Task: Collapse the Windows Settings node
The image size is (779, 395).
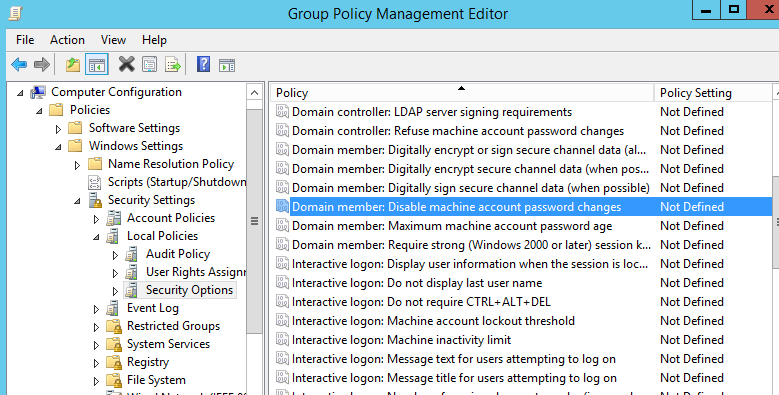Action: (58, 147)
